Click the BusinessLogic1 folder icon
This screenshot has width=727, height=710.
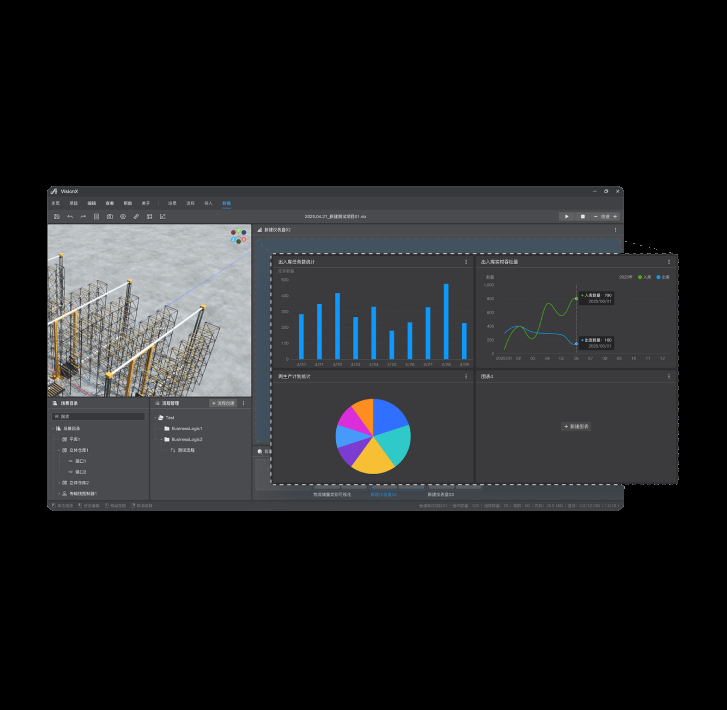tap(167, 429)
